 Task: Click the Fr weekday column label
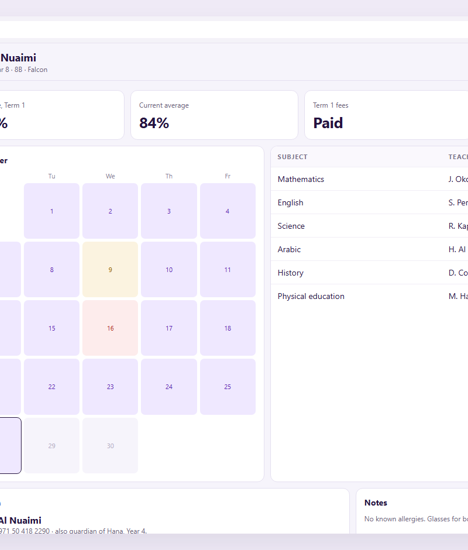point(228,176)
